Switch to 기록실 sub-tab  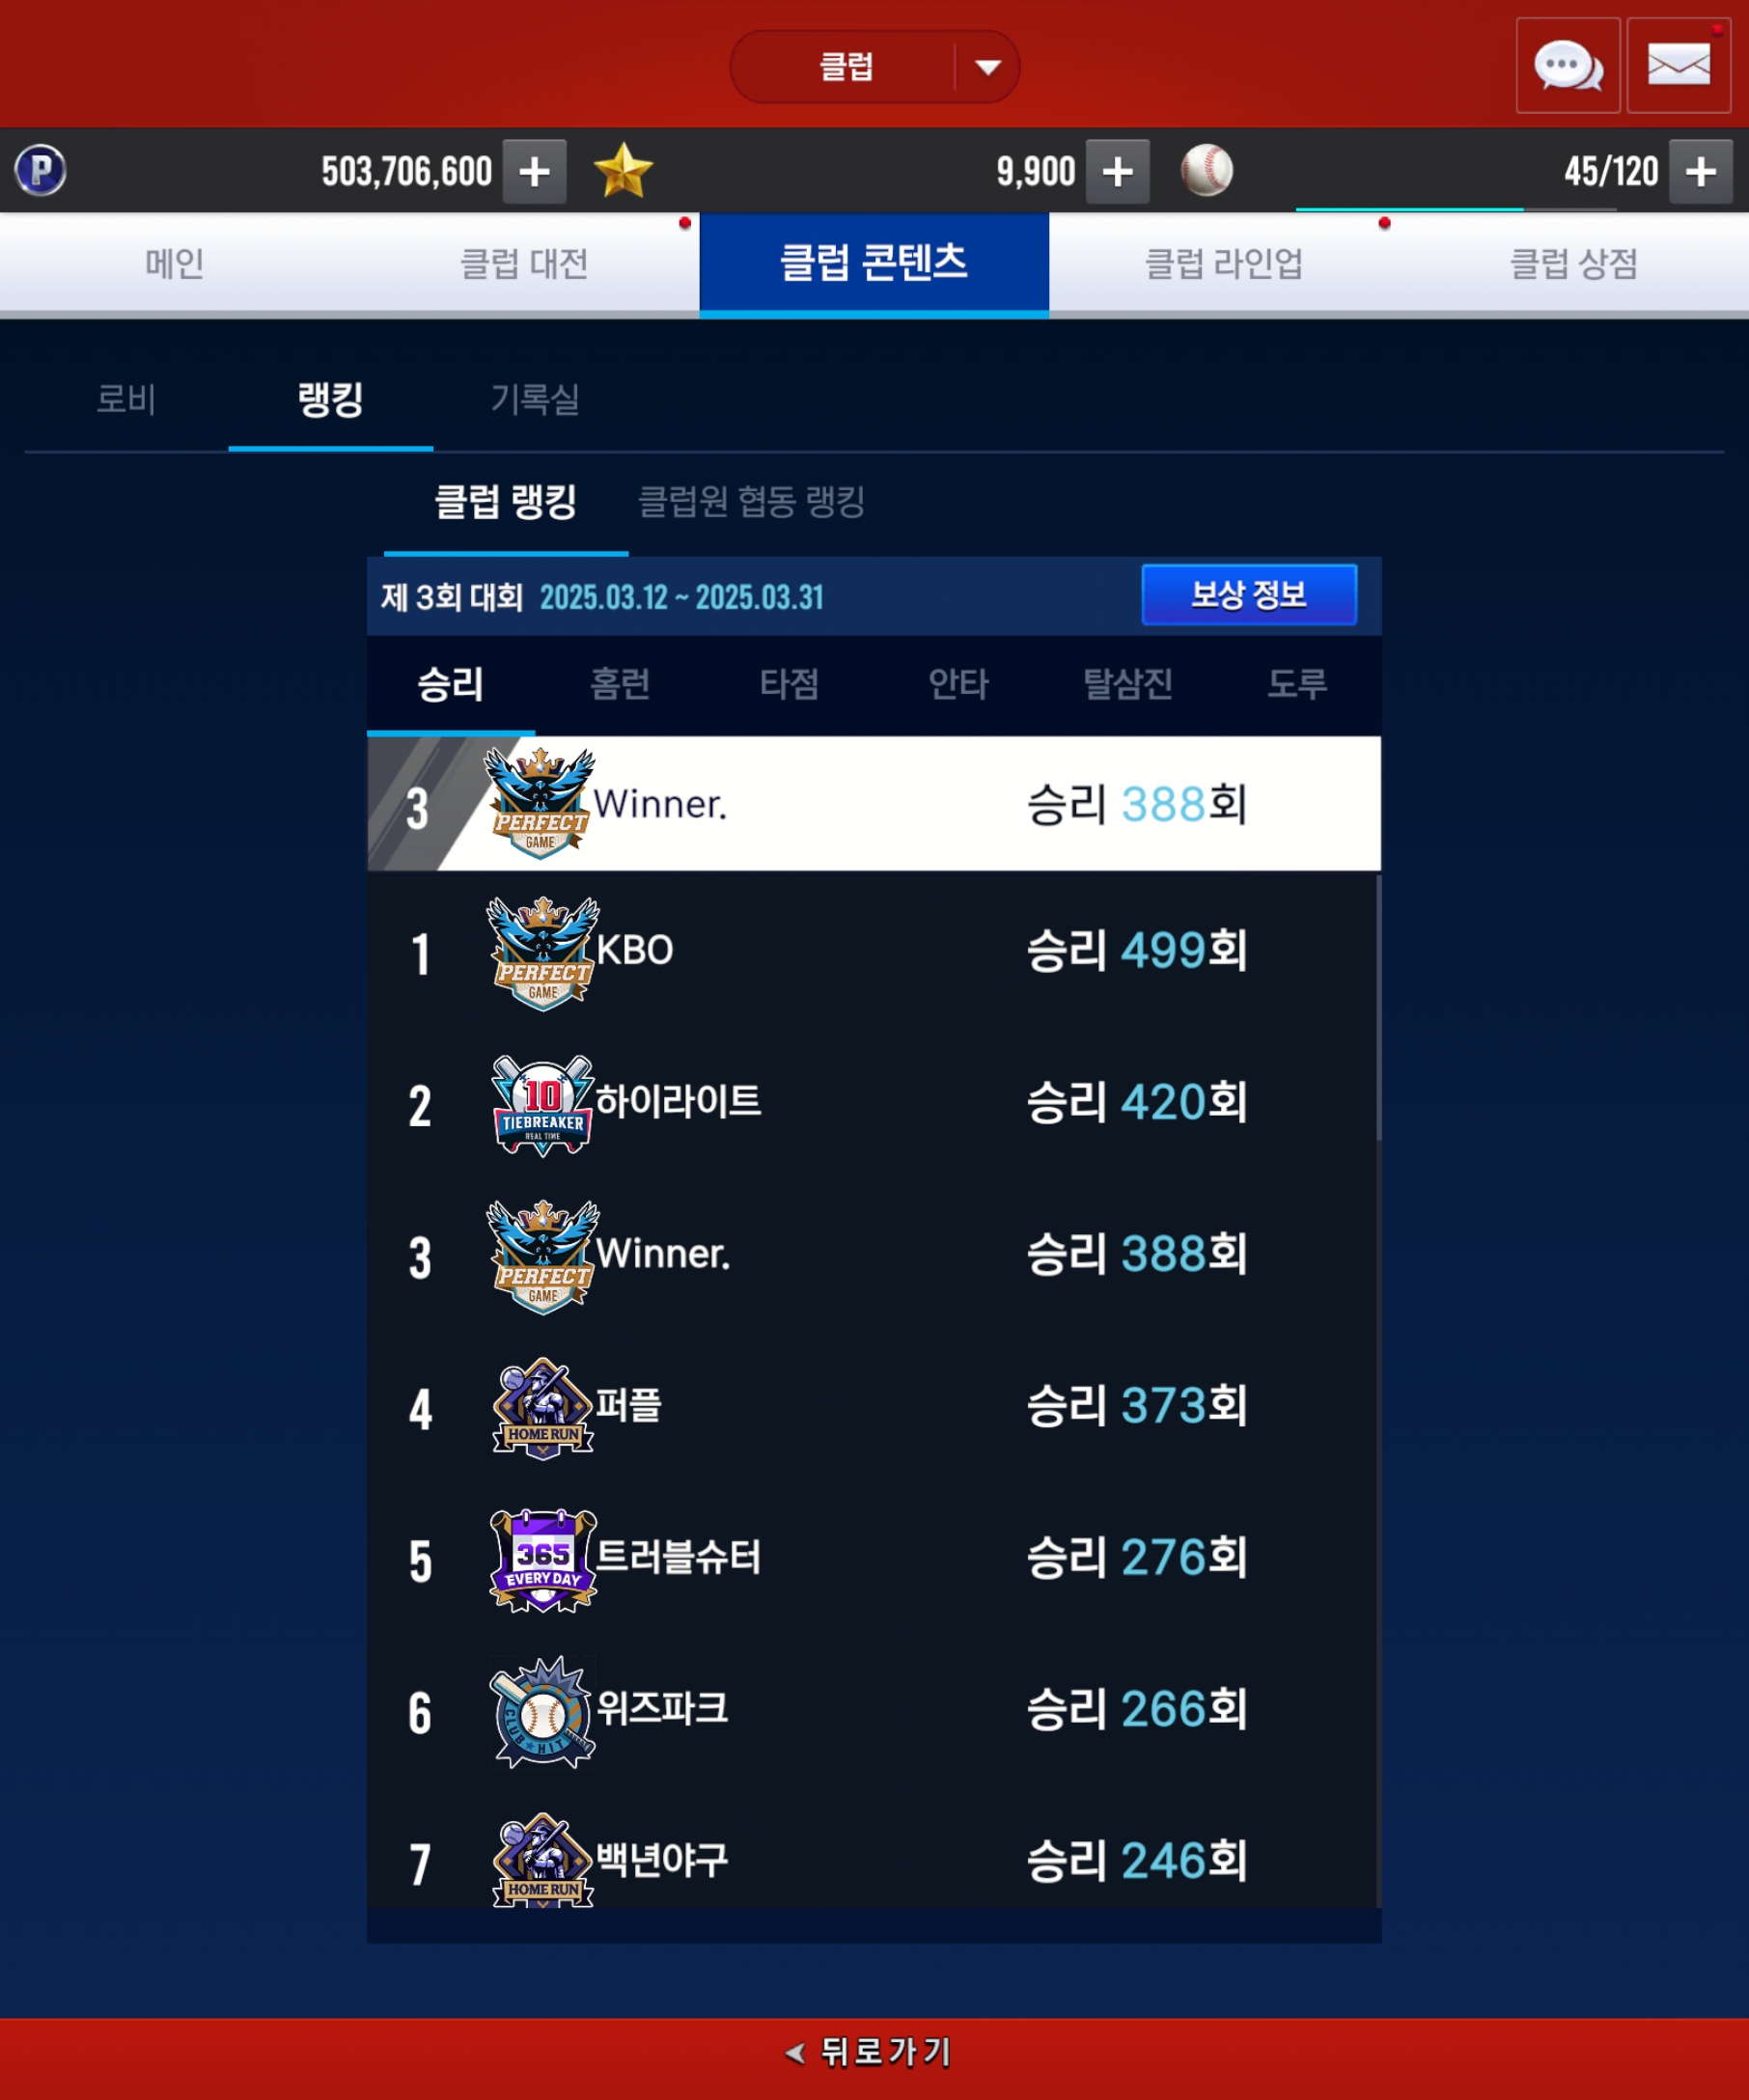(535, 399)
